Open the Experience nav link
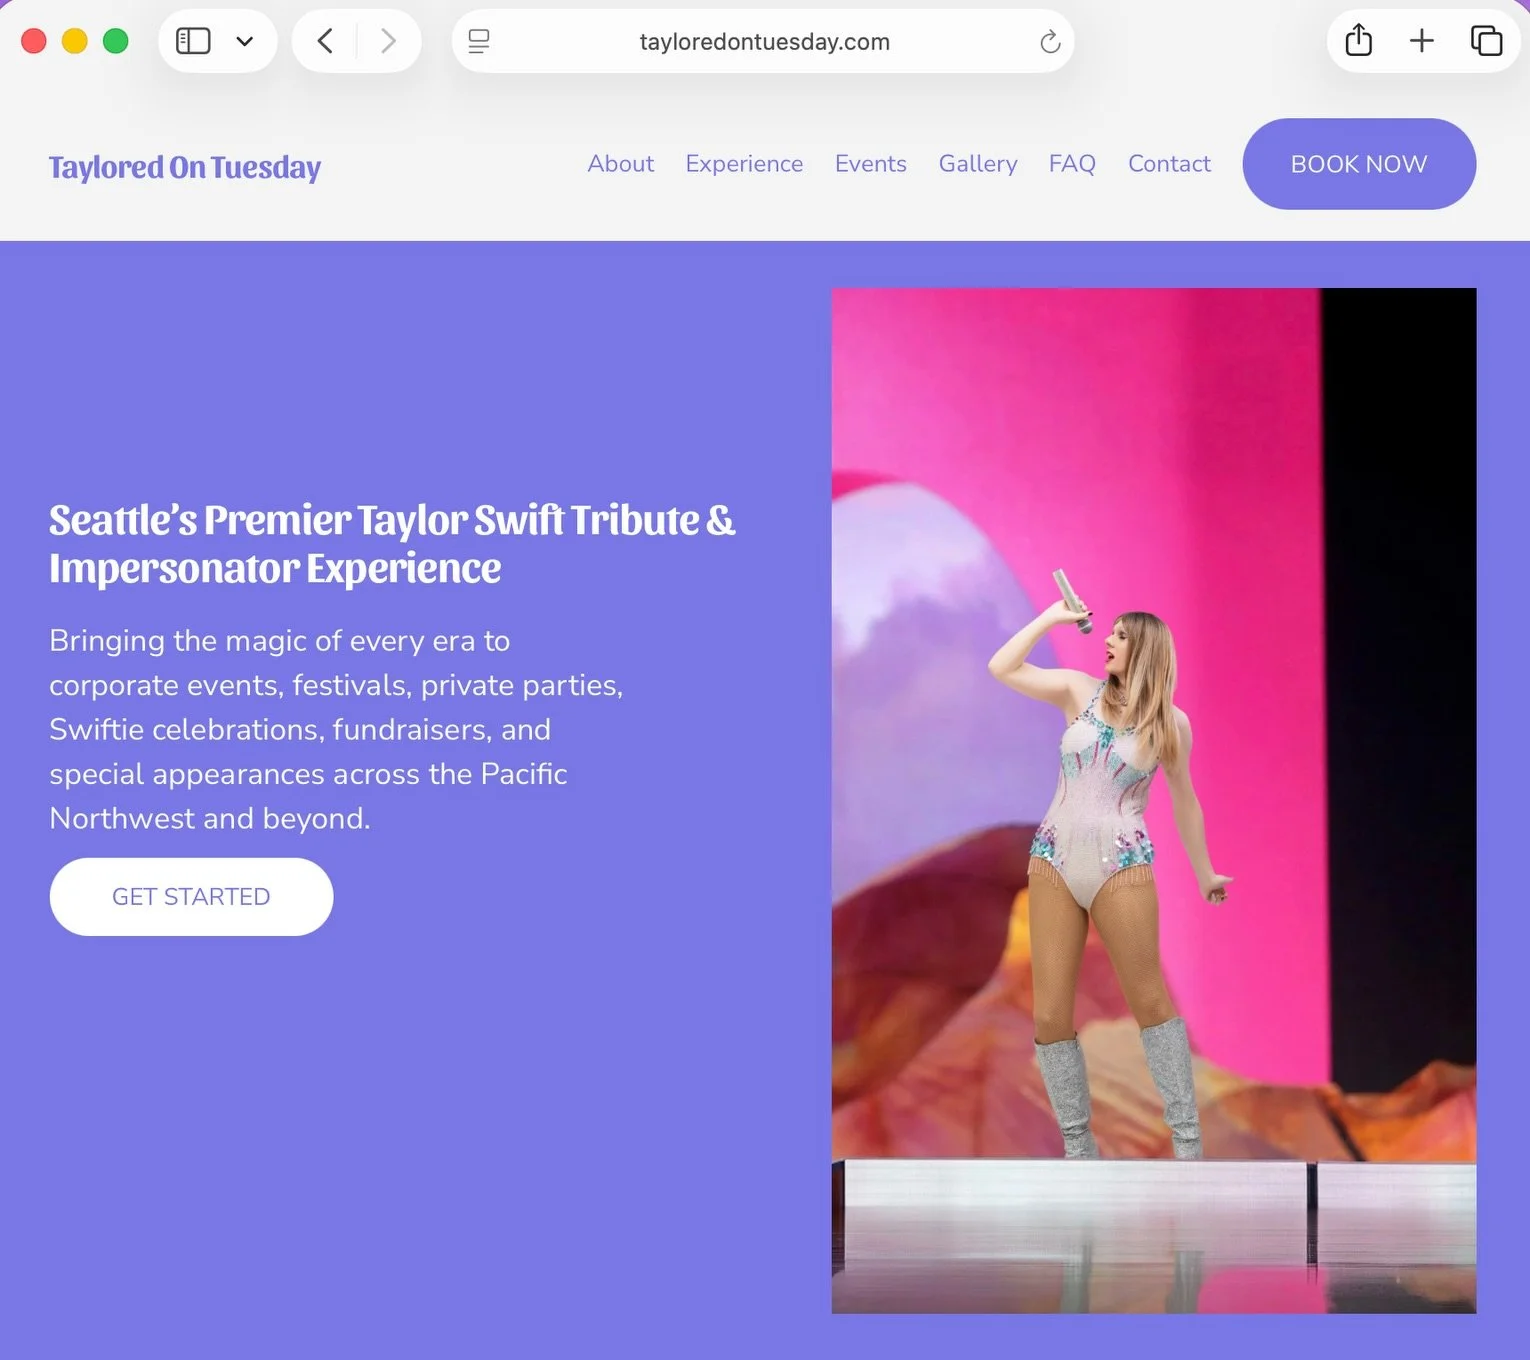 (x=744, y=164)
